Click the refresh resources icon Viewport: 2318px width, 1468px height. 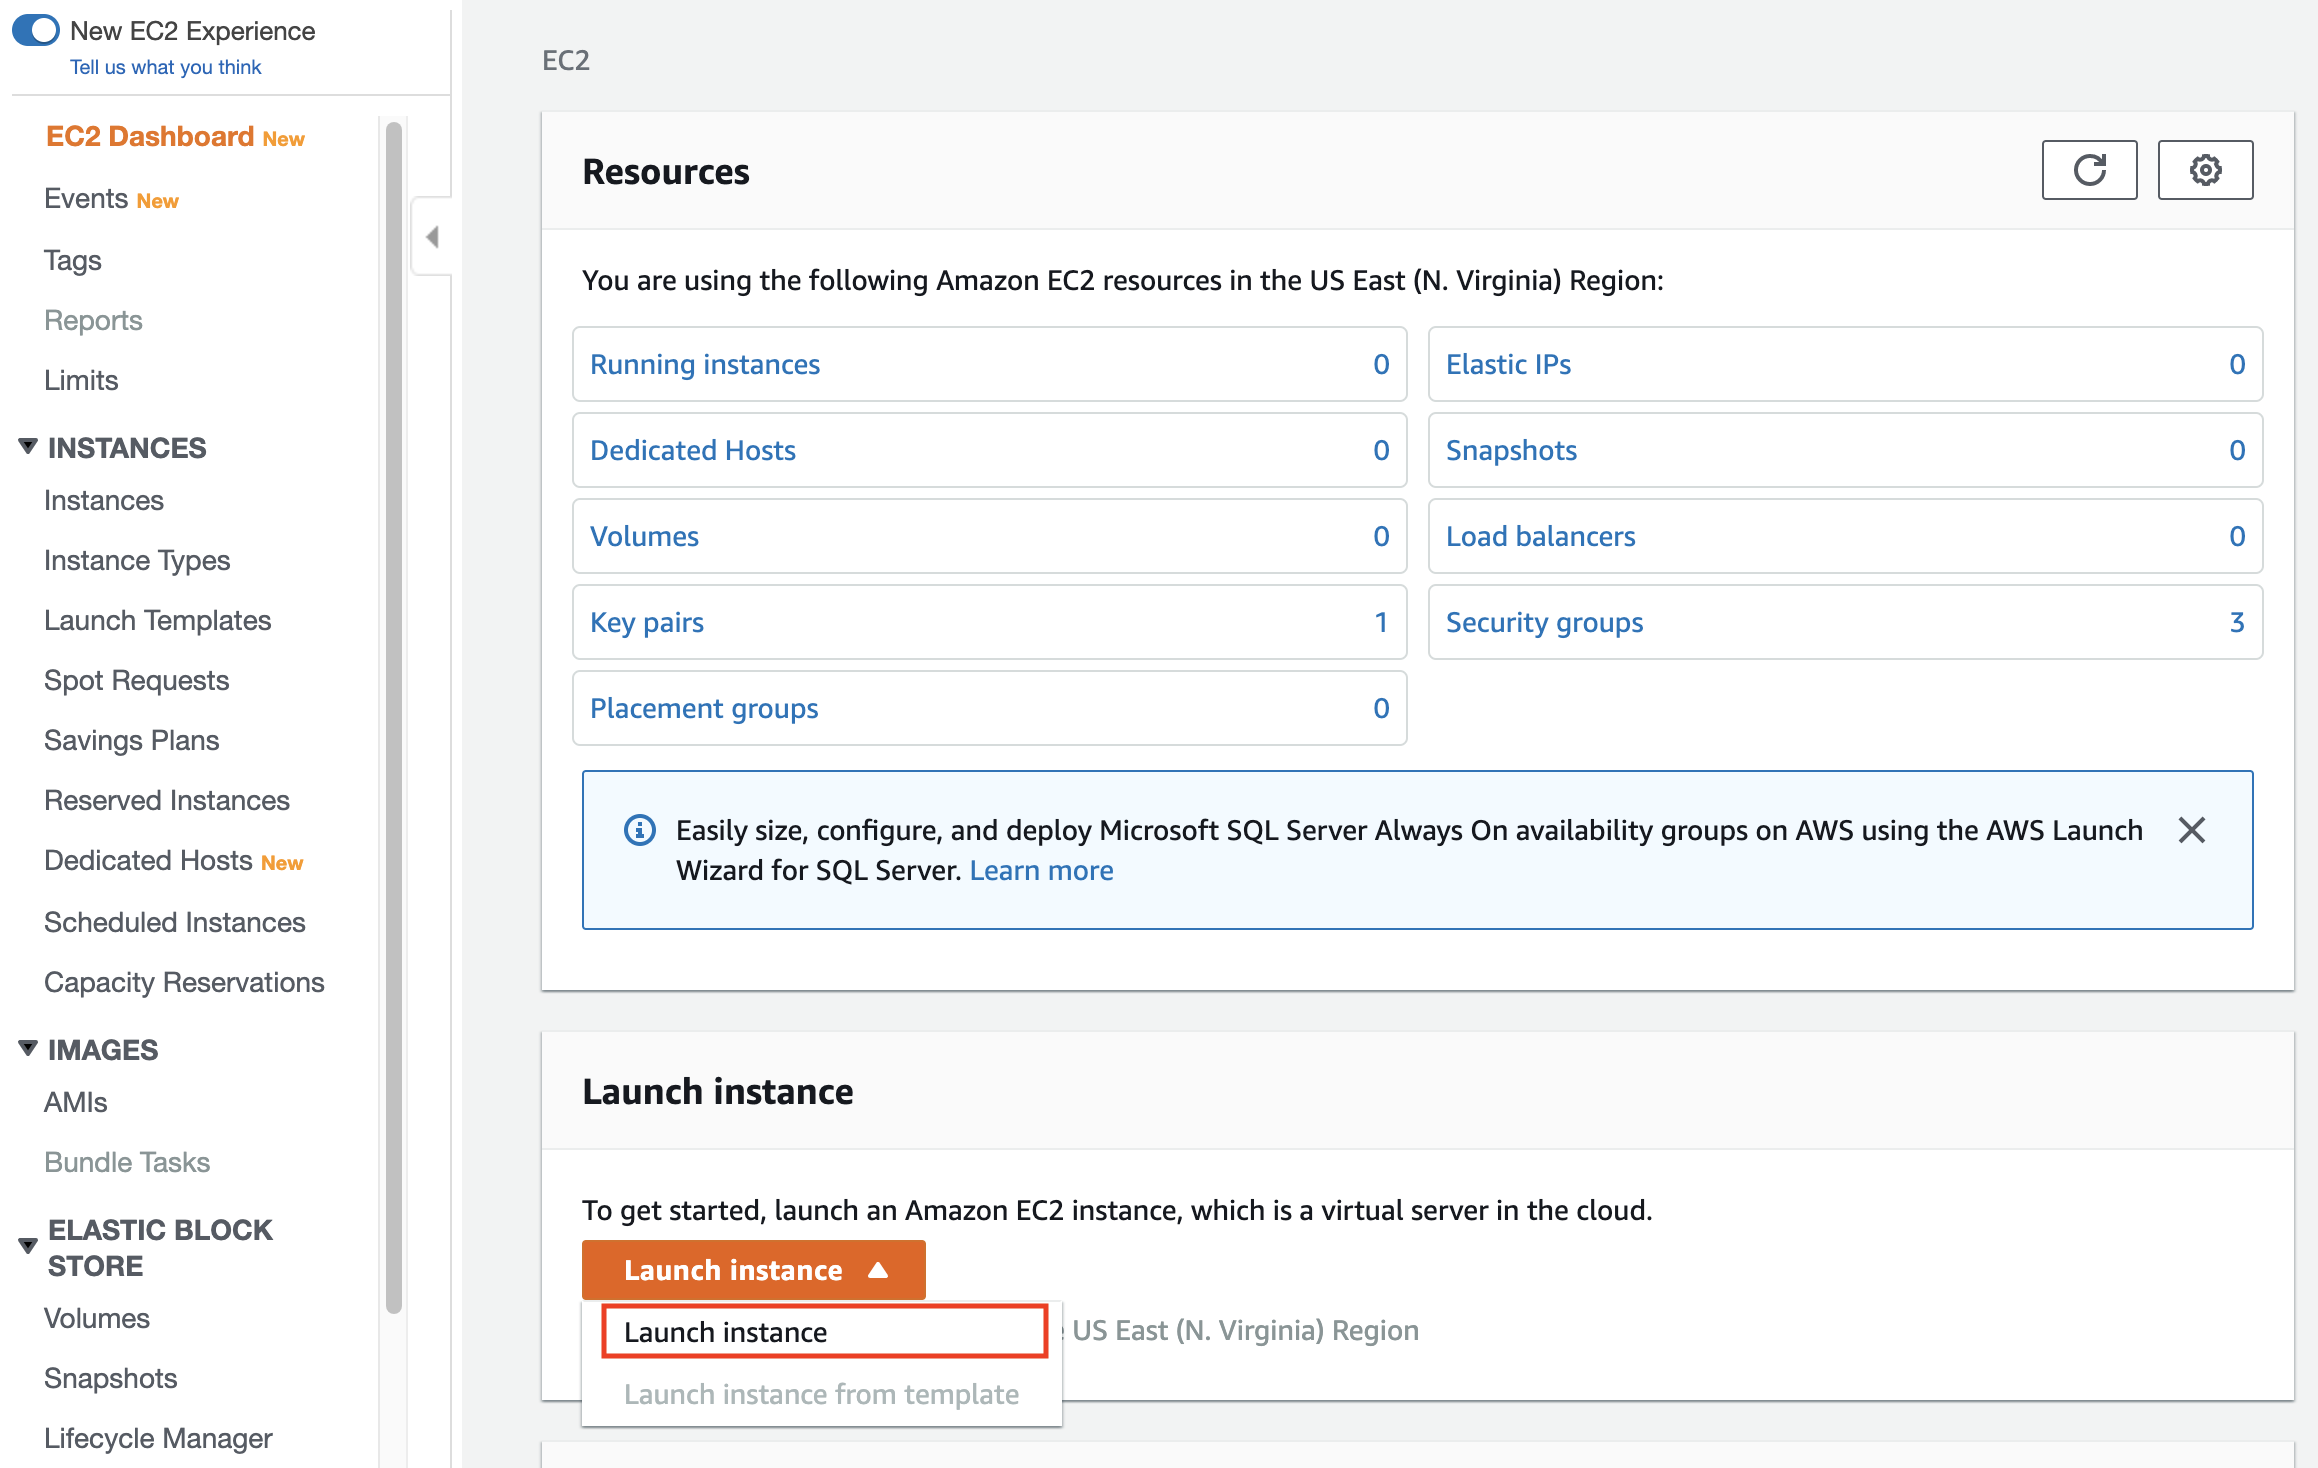tap(2089, 170)
